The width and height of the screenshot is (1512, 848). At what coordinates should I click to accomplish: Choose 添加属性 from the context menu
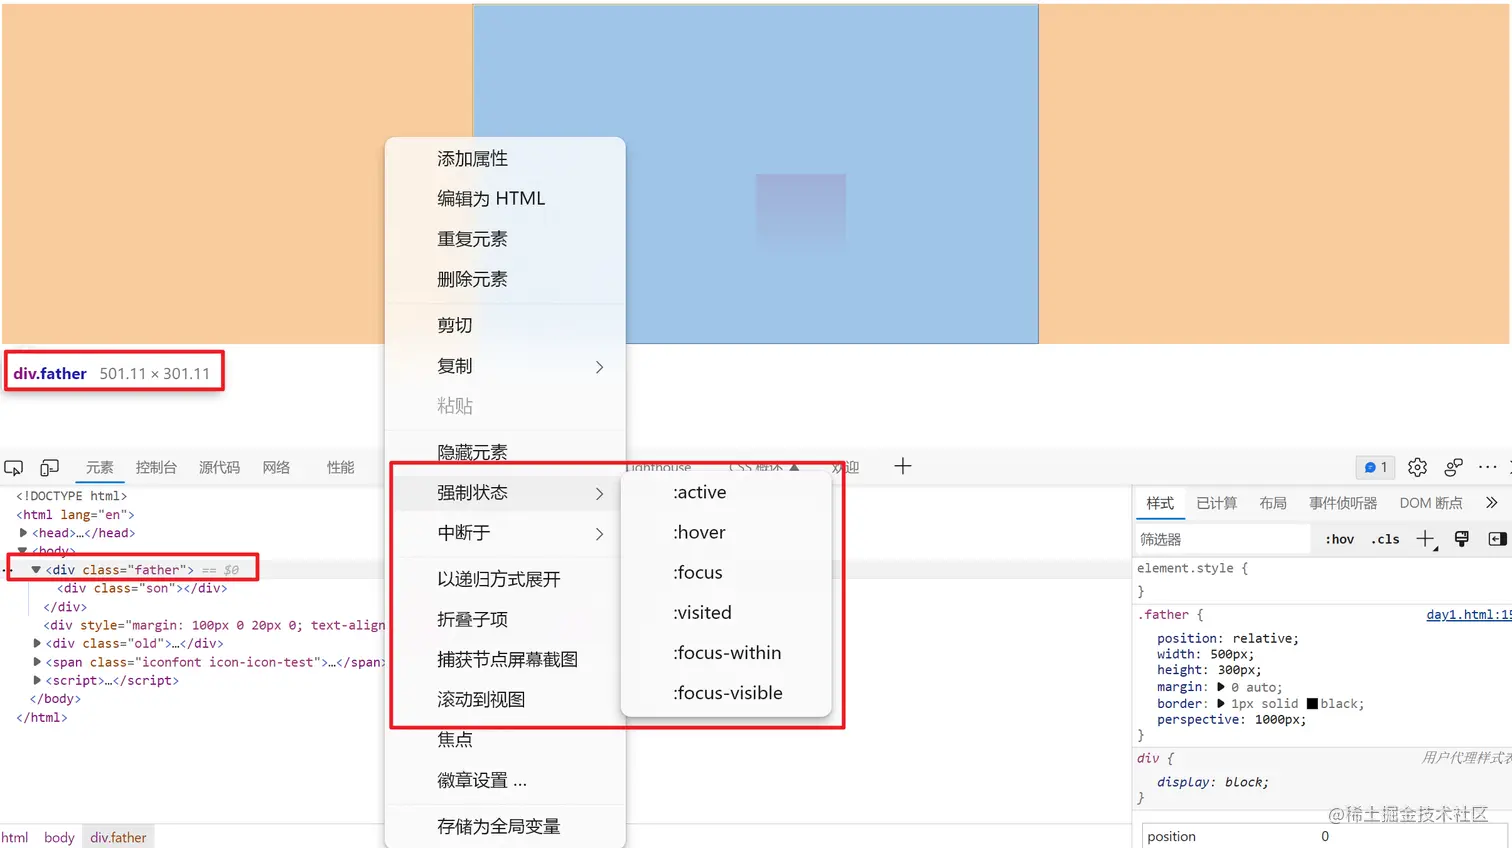pos(505,159)
